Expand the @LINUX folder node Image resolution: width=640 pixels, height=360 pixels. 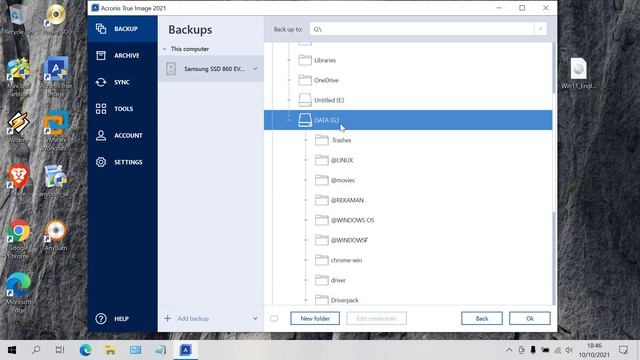pos(306,160)
